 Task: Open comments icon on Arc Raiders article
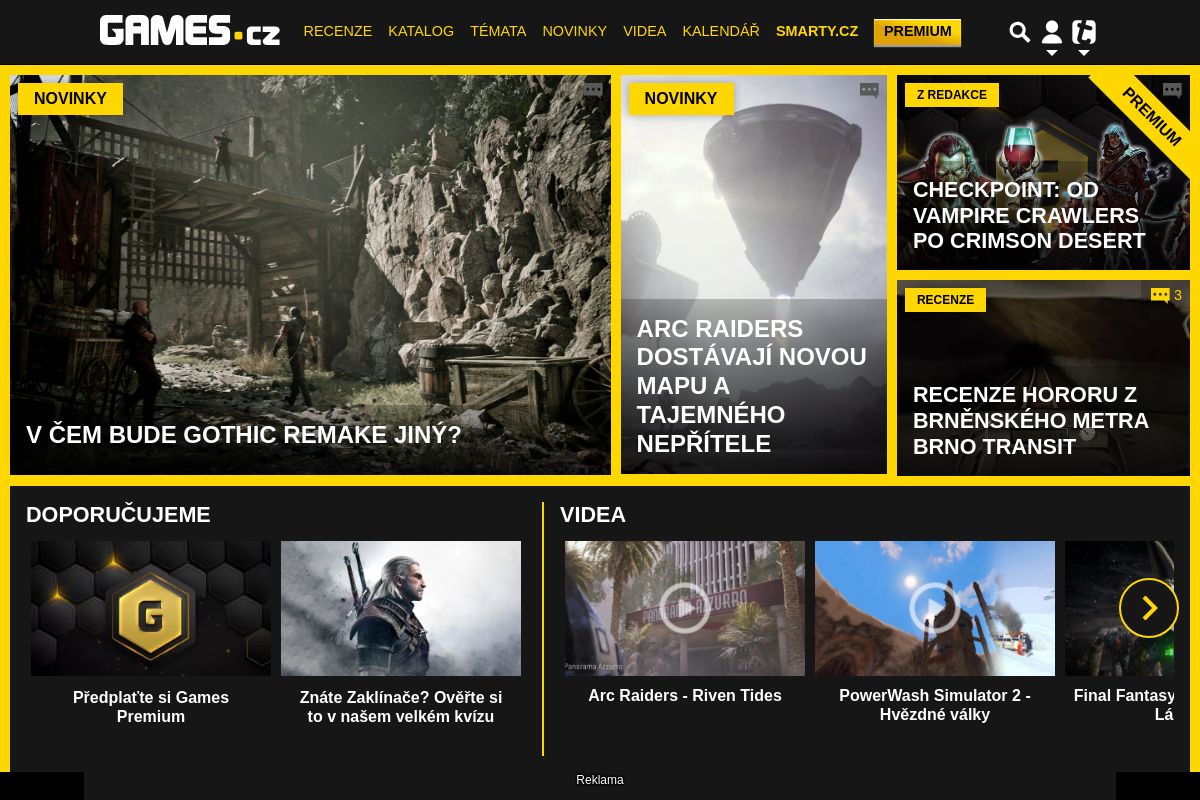(x=869, y=90)
